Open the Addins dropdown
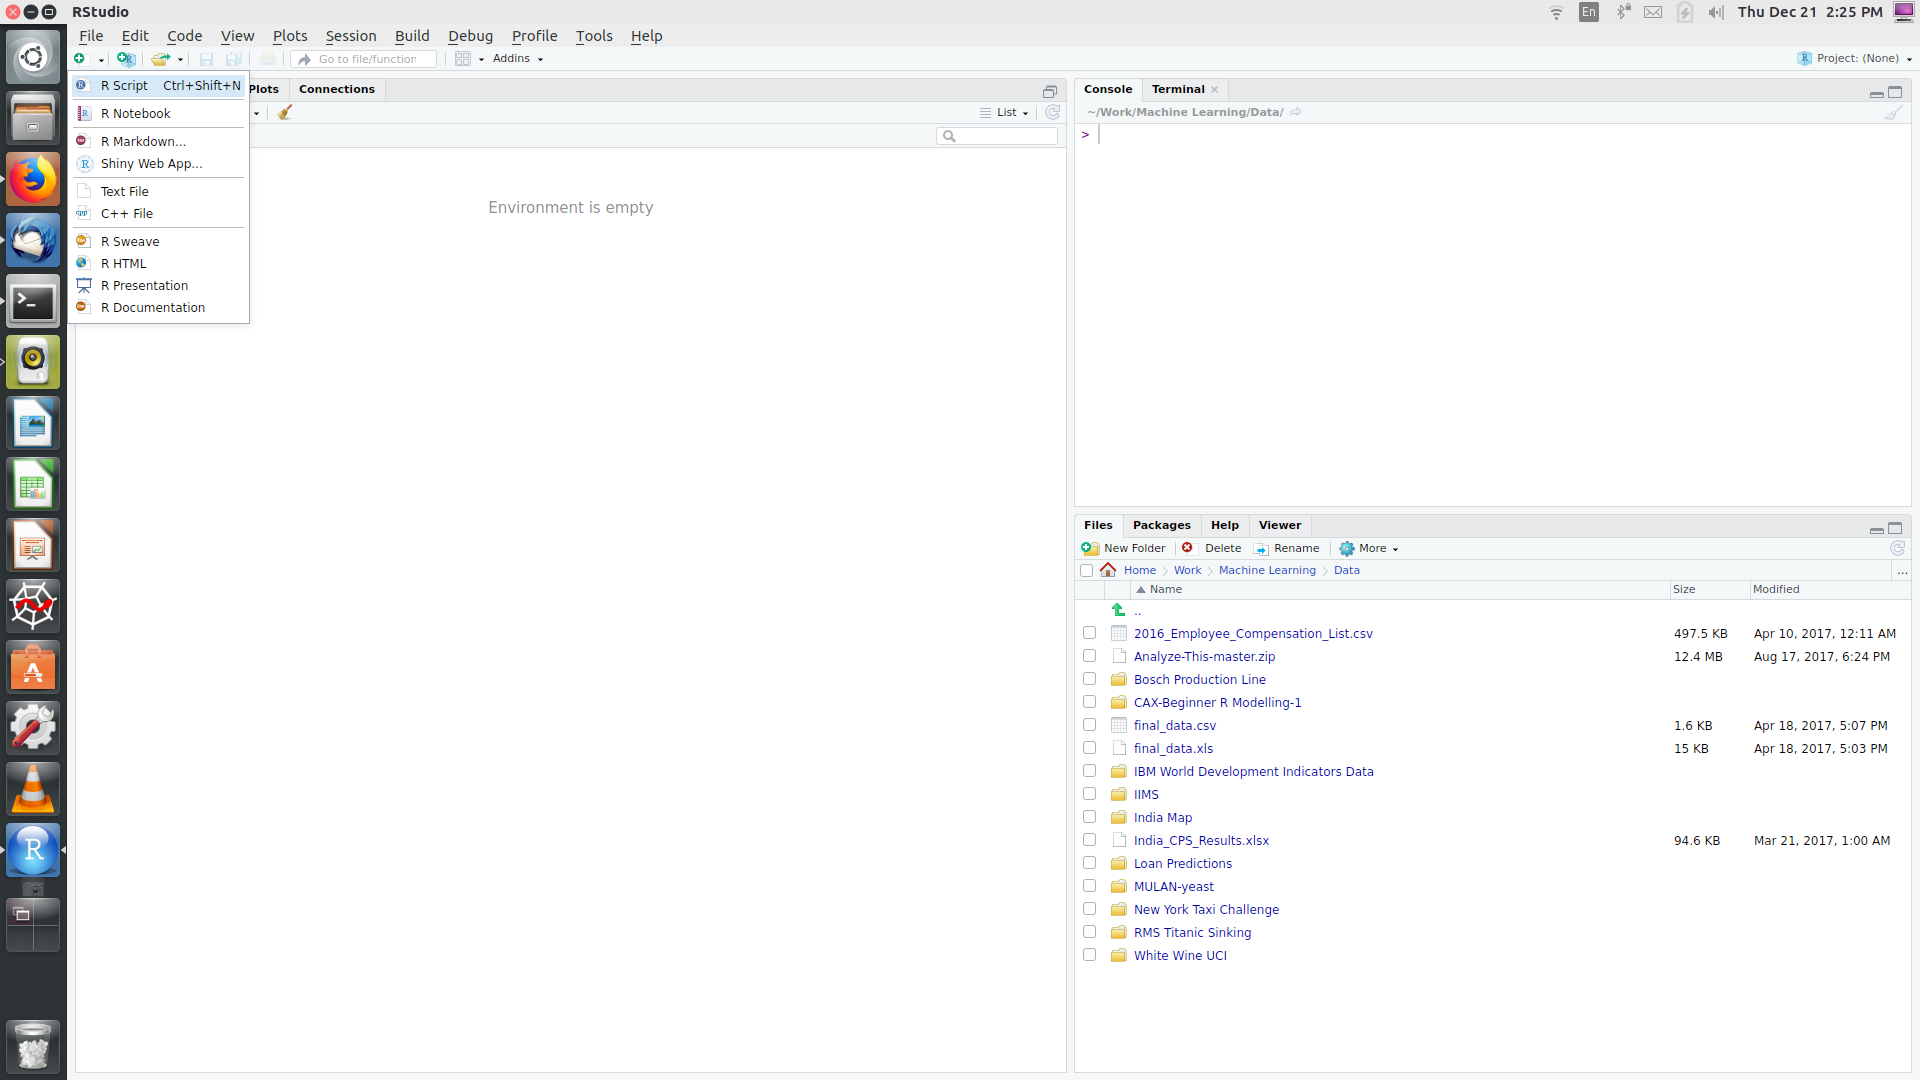 (517, 59)
